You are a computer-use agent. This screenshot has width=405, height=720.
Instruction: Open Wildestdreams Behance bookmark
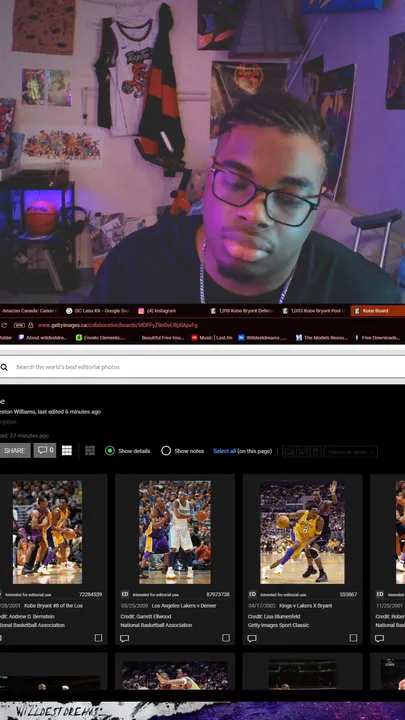(x=263, y=338)
